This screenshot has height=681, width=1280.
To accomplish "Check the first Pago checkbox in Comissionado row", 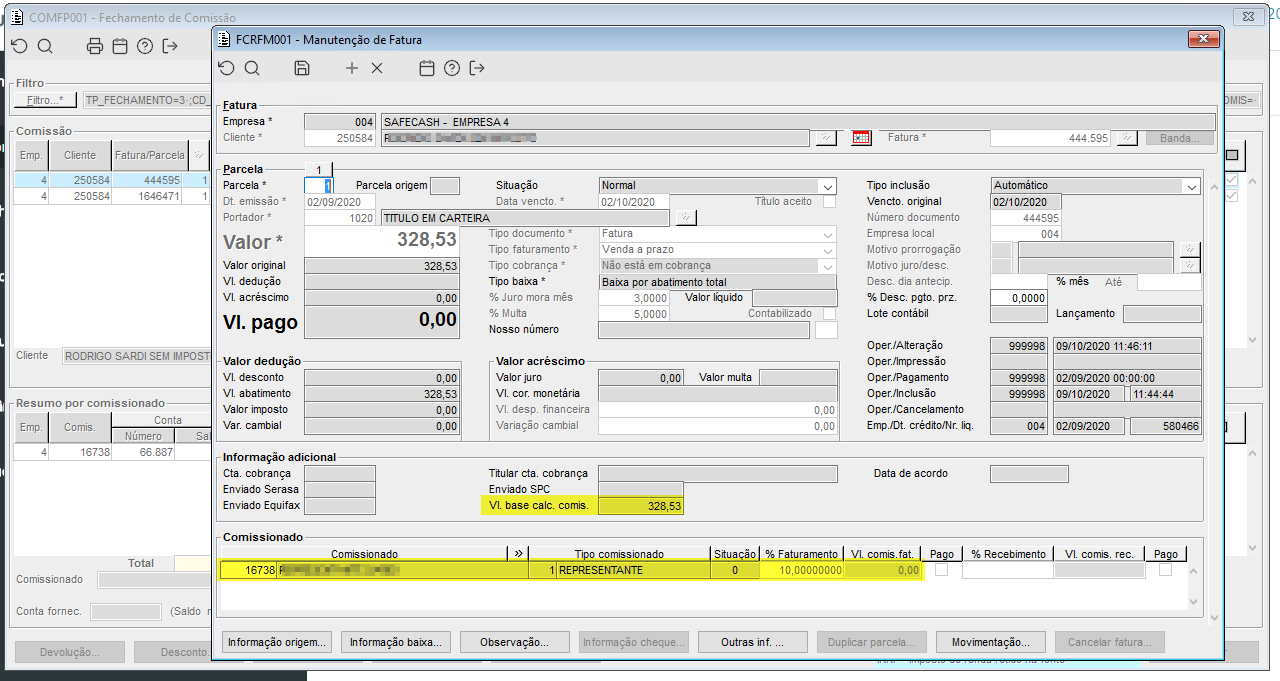I will (x=941, y=570).
